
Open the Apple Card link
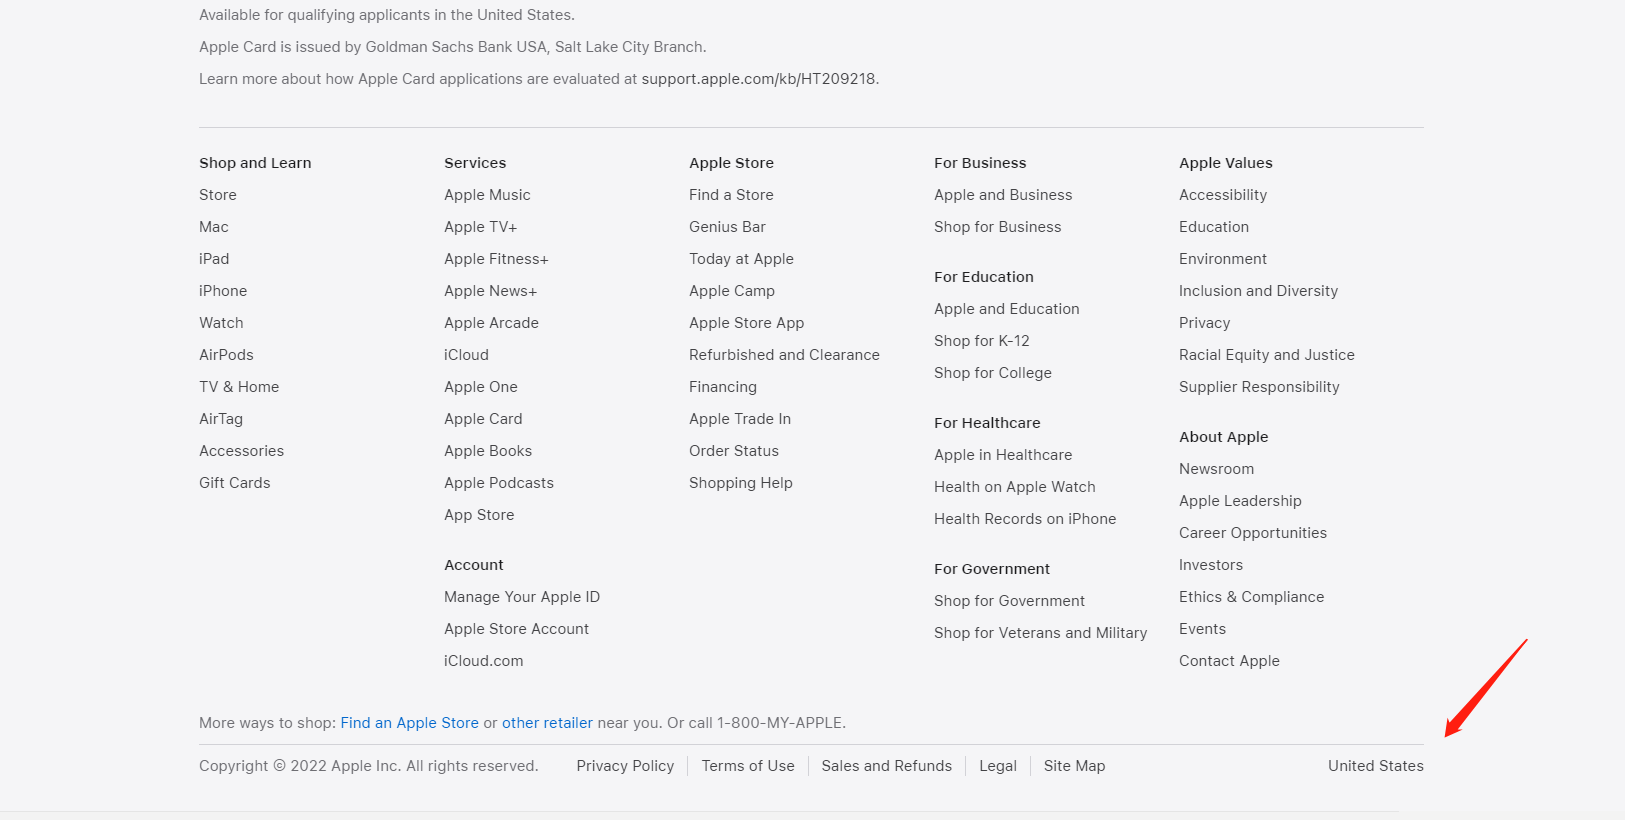click(483, 419)
